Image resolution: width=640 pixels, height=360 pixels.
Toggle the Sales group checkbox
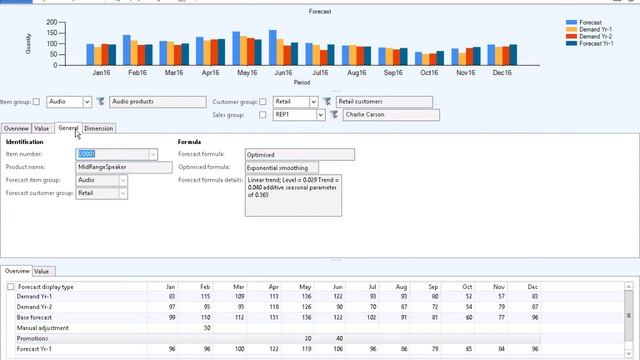[x=263, y=115]
